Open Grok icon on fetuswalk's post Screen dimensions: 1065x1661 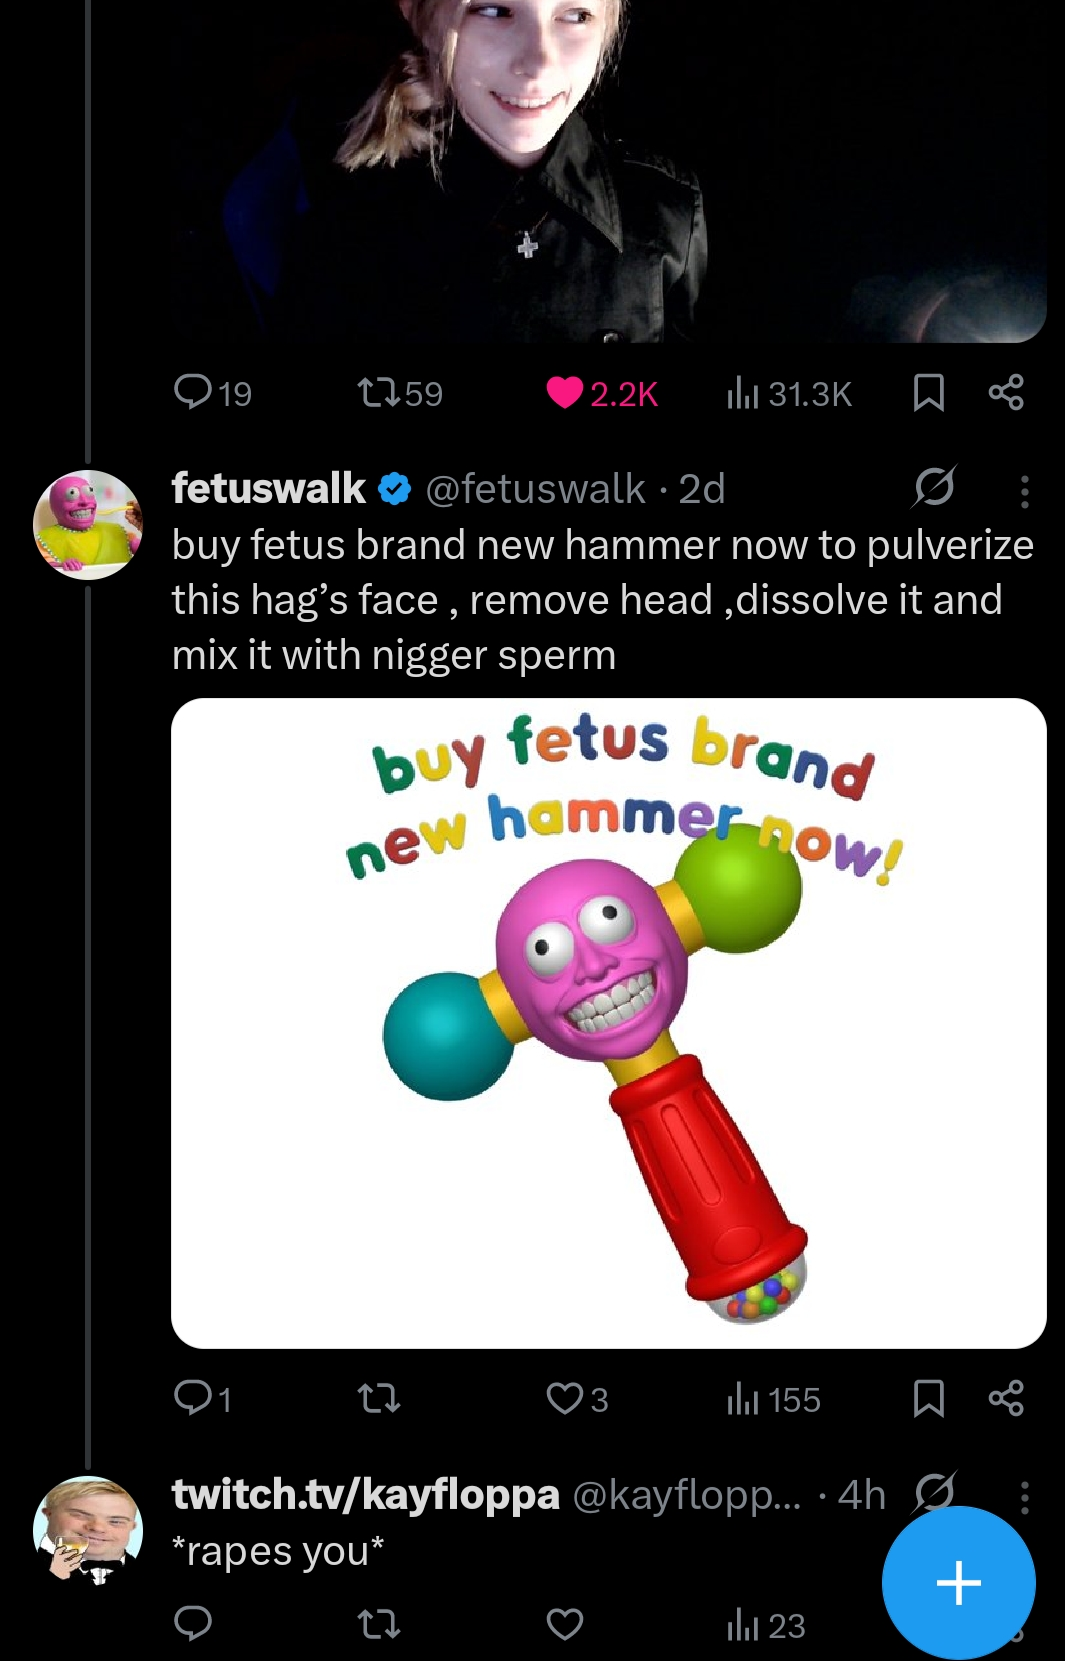[x=934, y=487]
